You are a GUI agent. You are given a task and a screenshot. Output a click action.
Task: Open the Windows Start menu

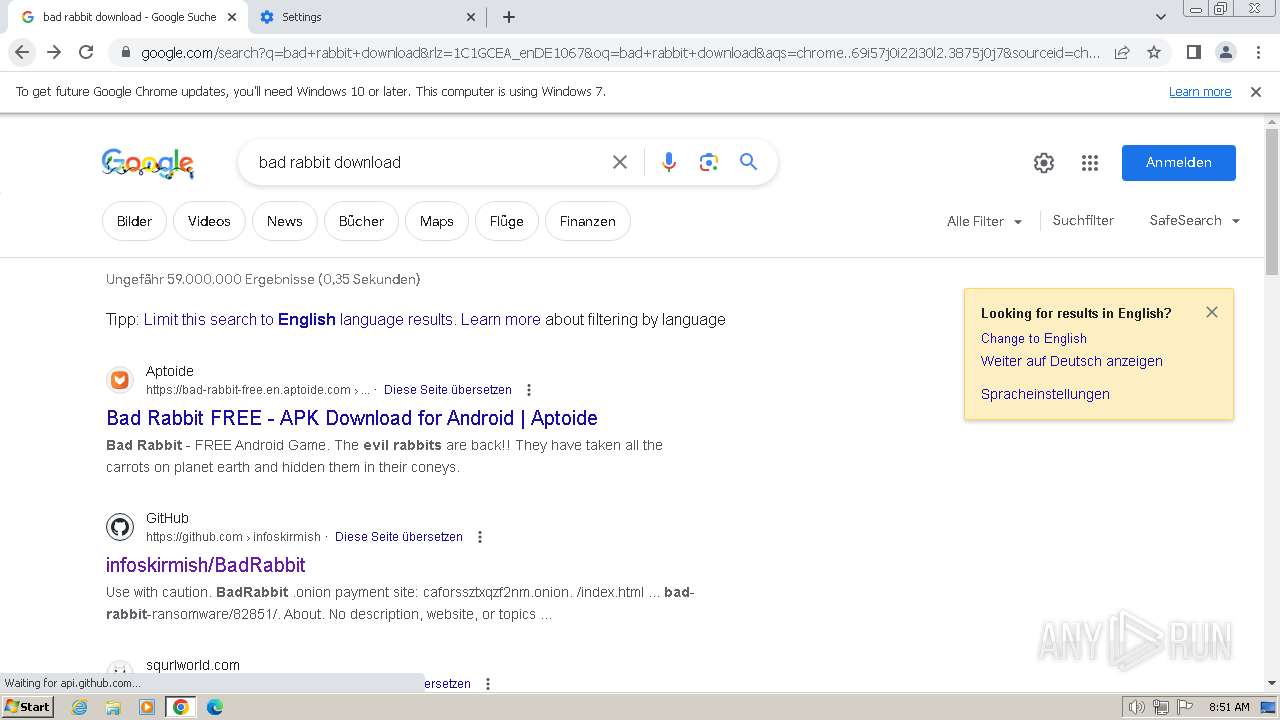(27, 707)
